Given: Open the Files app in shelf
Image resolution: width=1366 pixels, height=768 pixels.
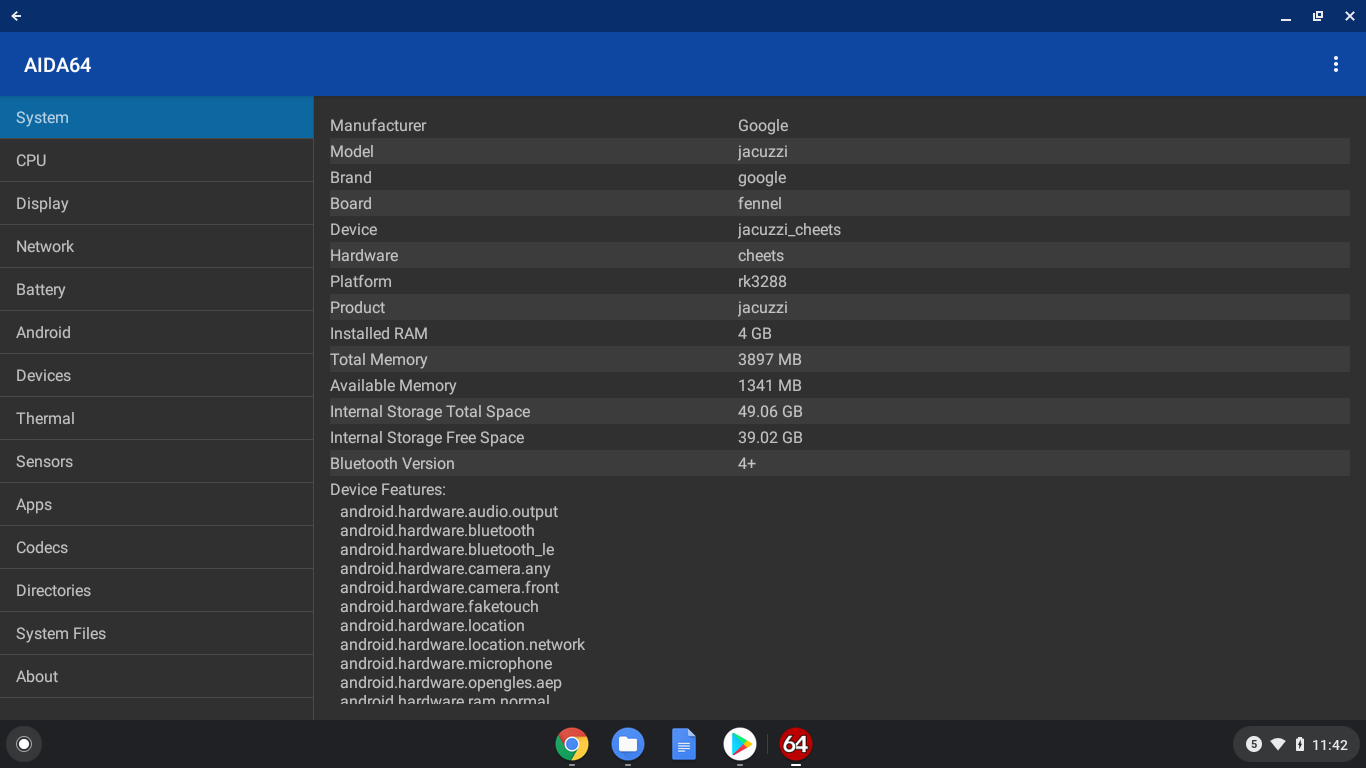Looking at the screenshot, I should pyautogui.click(x=628, y=744).
